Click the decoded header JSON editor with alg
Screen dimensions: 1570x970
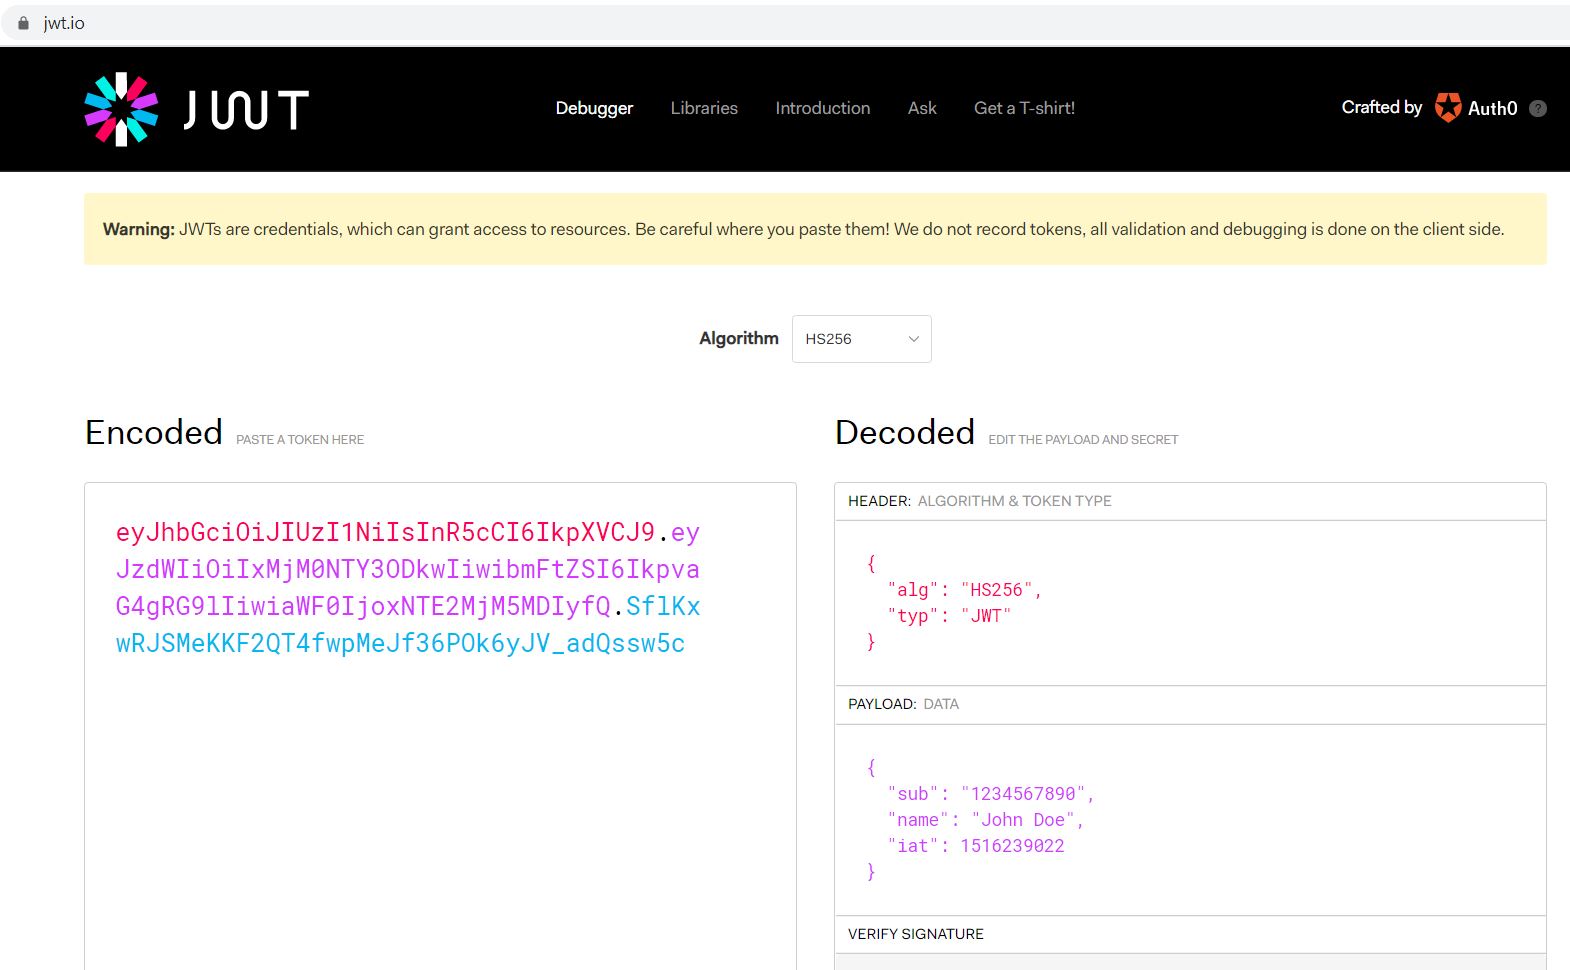[x=1190, y=603]
